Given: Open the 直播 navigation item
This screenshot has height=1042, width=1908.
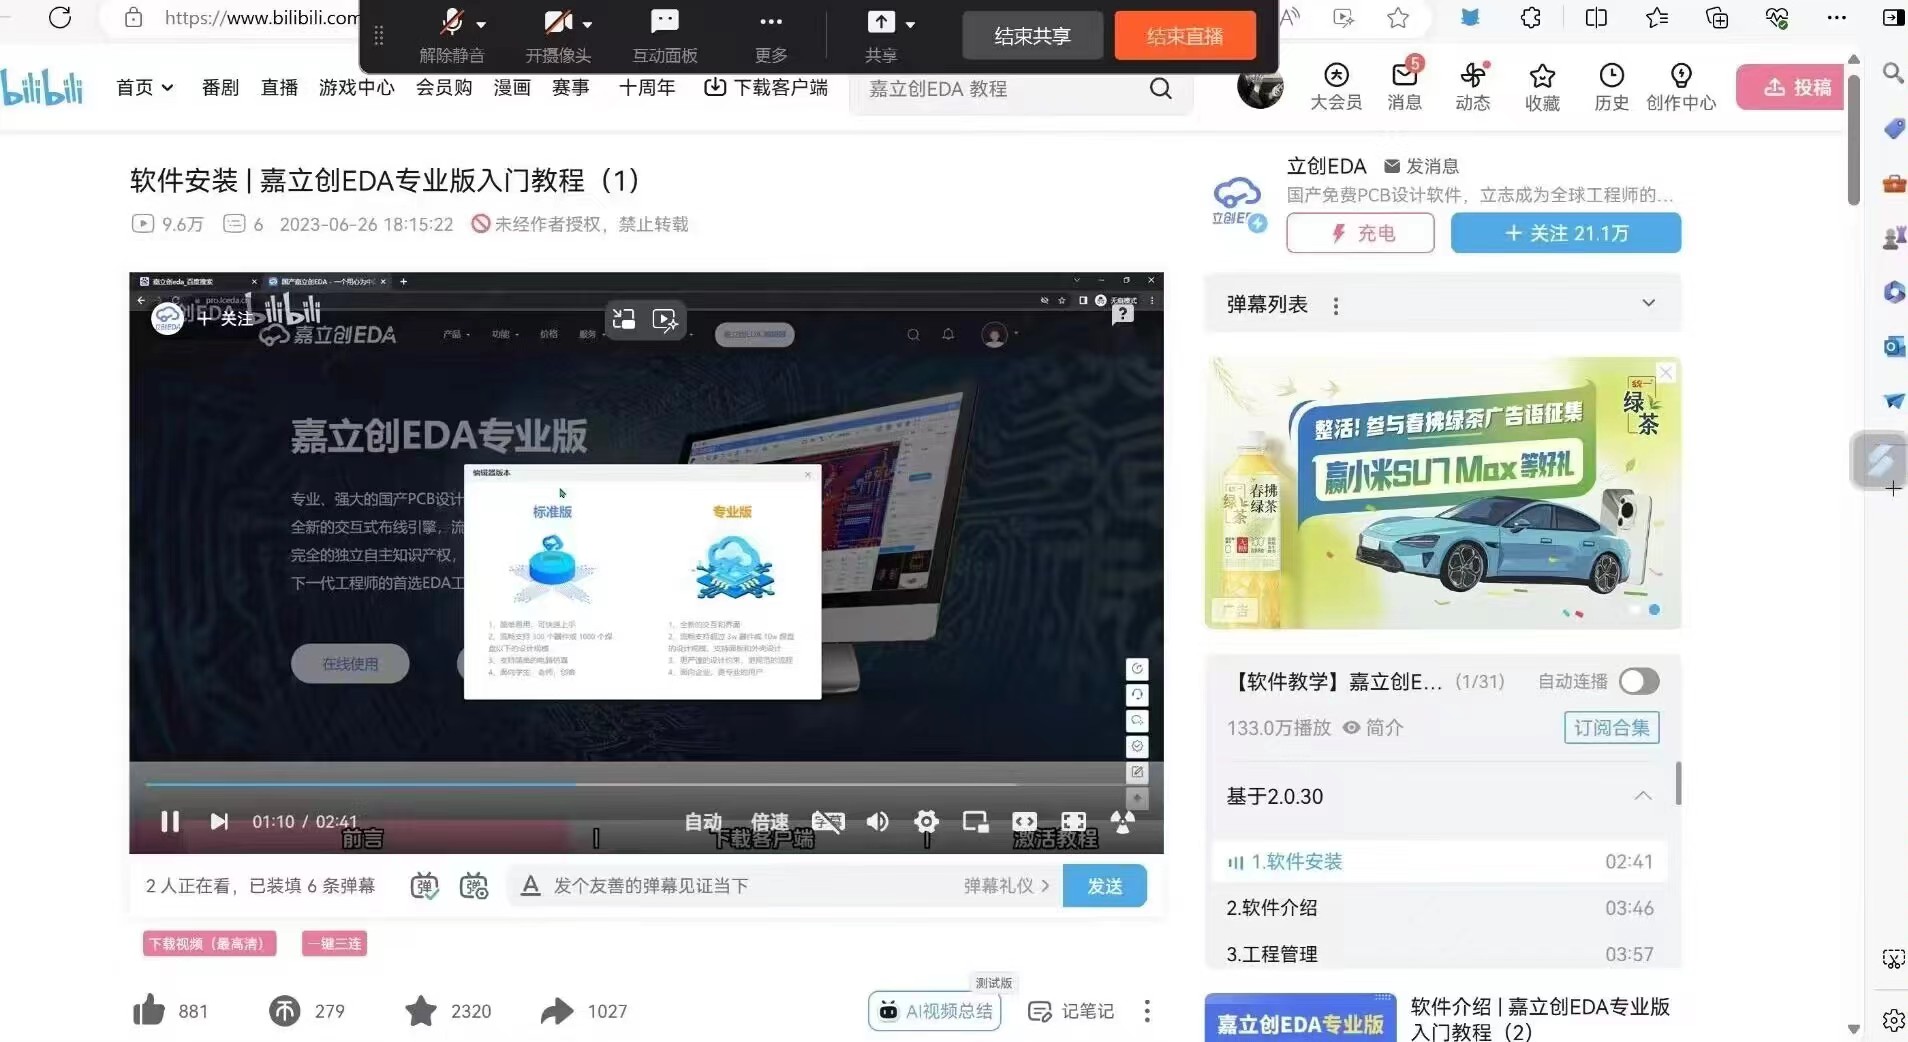Looking at the screenshot, I should pyautogui.click(x=279, y=88).
